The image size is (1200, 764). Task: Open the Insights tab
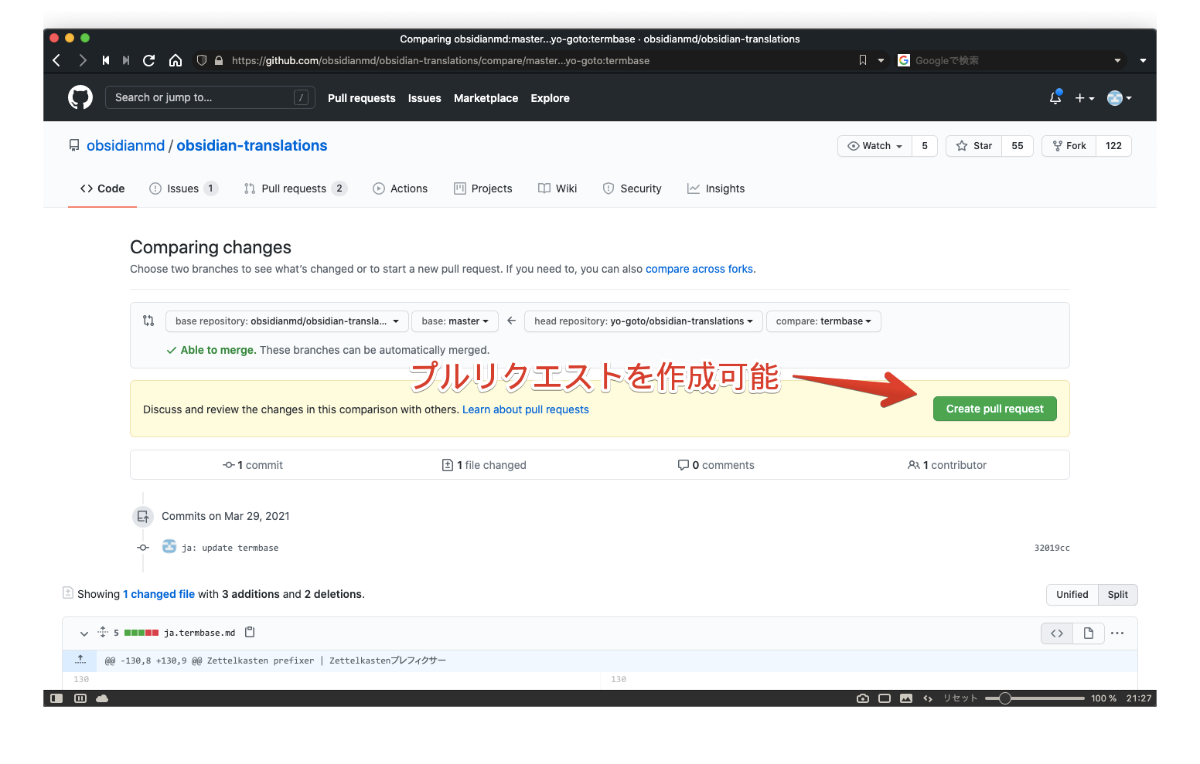coord(716,188)
